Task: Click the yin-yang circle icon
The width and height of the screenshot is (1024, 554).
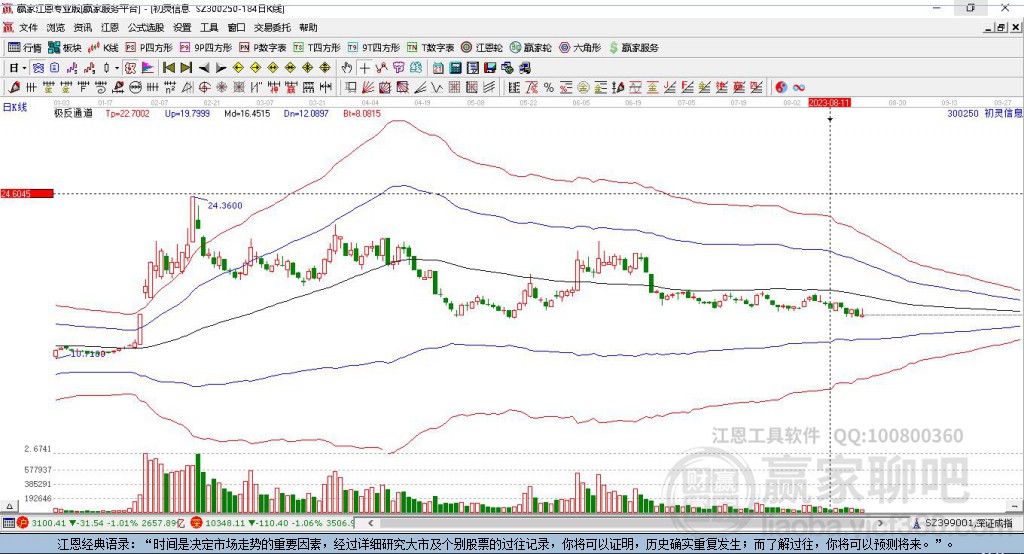Action: (x=781, y=87)
